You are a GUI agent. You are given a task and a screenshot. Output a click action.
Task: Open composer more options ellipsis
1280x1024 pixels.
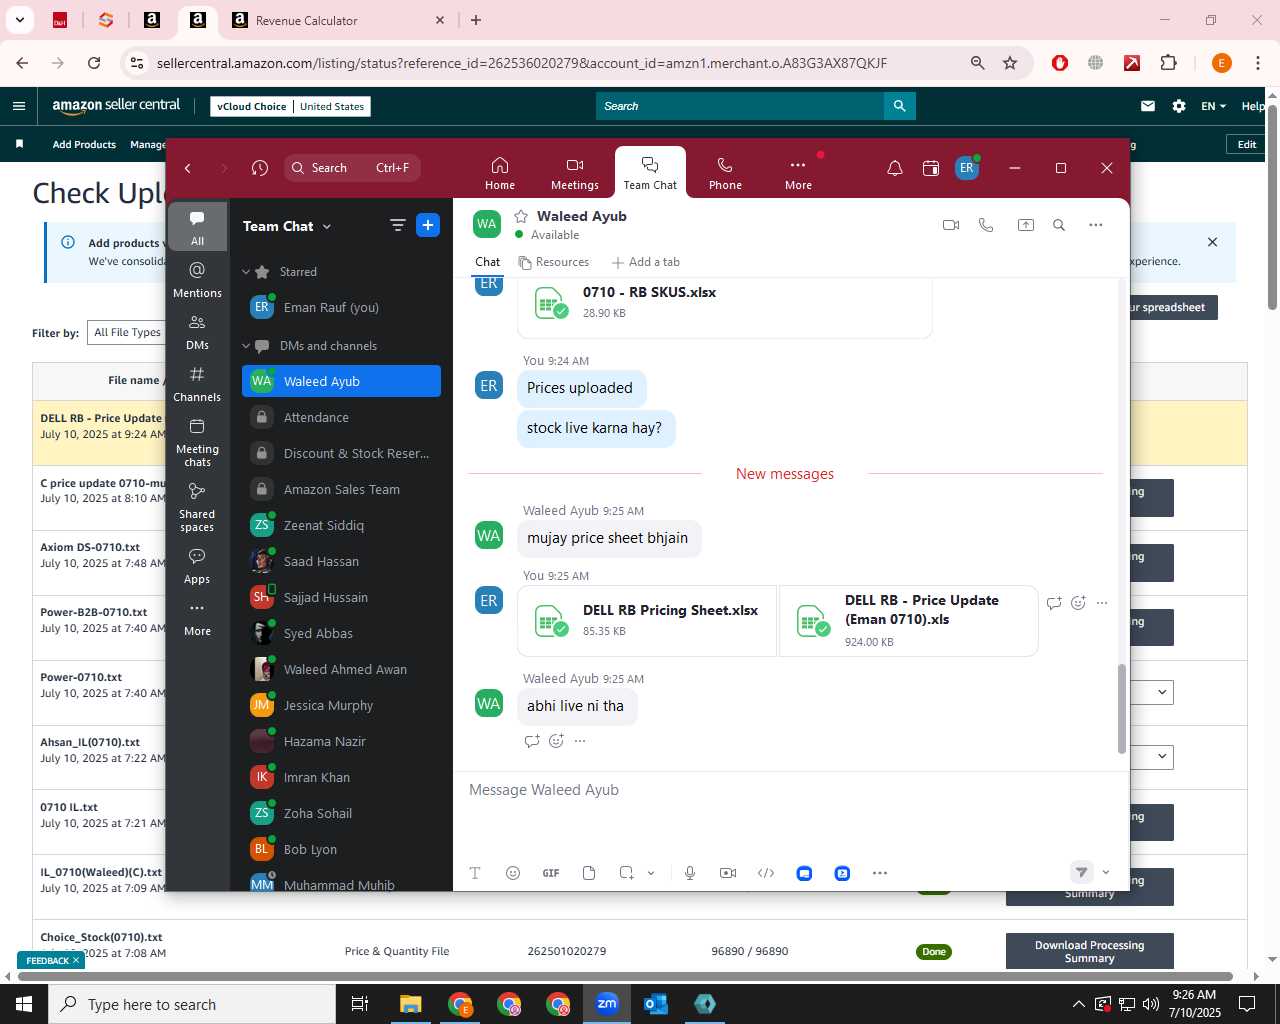coord(880,873)
